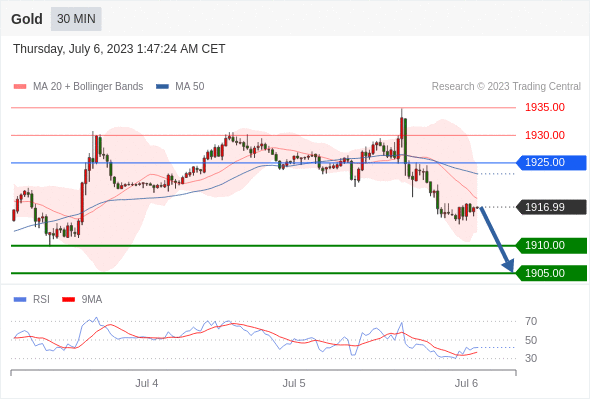The width and height of the screenshot is (590, 400).
Task: Click the green 1905.00 support price tag
Action: 551,273
